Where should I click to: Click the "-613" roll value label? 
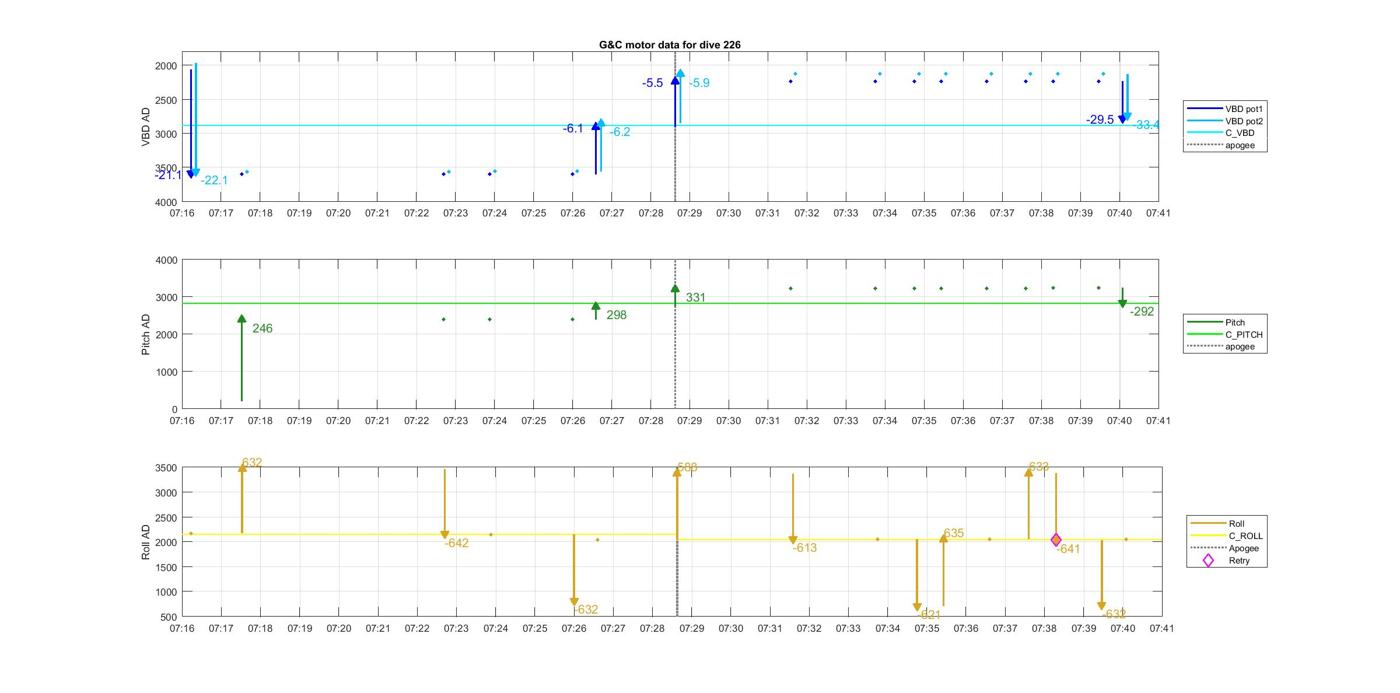(804, 548)
